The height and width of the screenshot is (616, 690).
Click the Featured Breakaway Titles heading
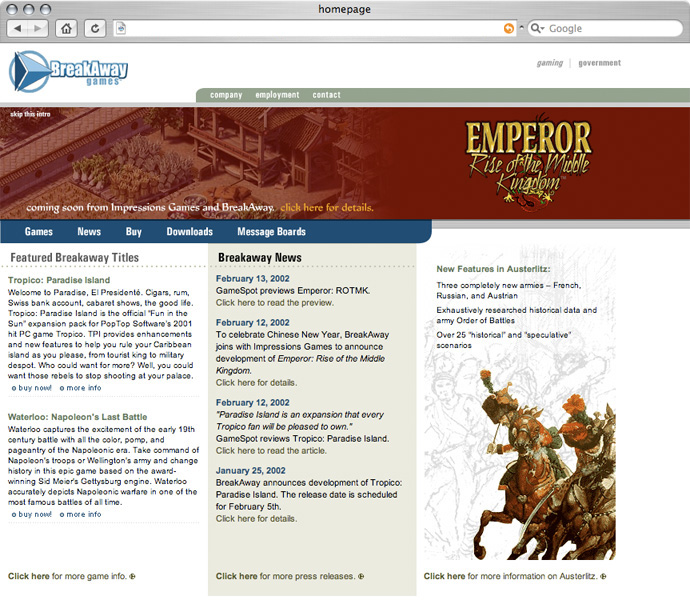74,257
